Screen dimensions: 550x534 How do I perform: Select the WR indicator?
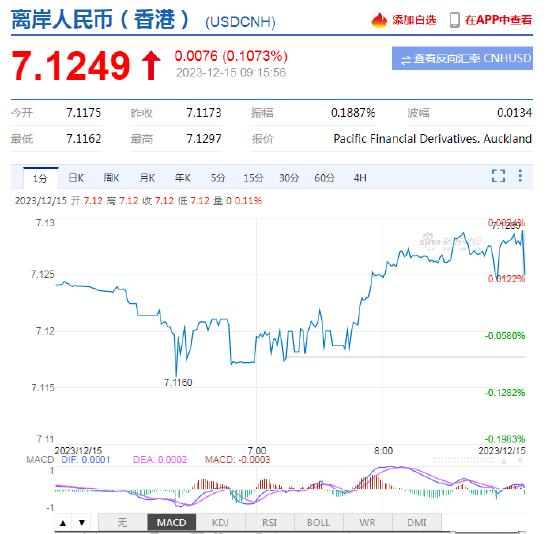click(368, 523)
